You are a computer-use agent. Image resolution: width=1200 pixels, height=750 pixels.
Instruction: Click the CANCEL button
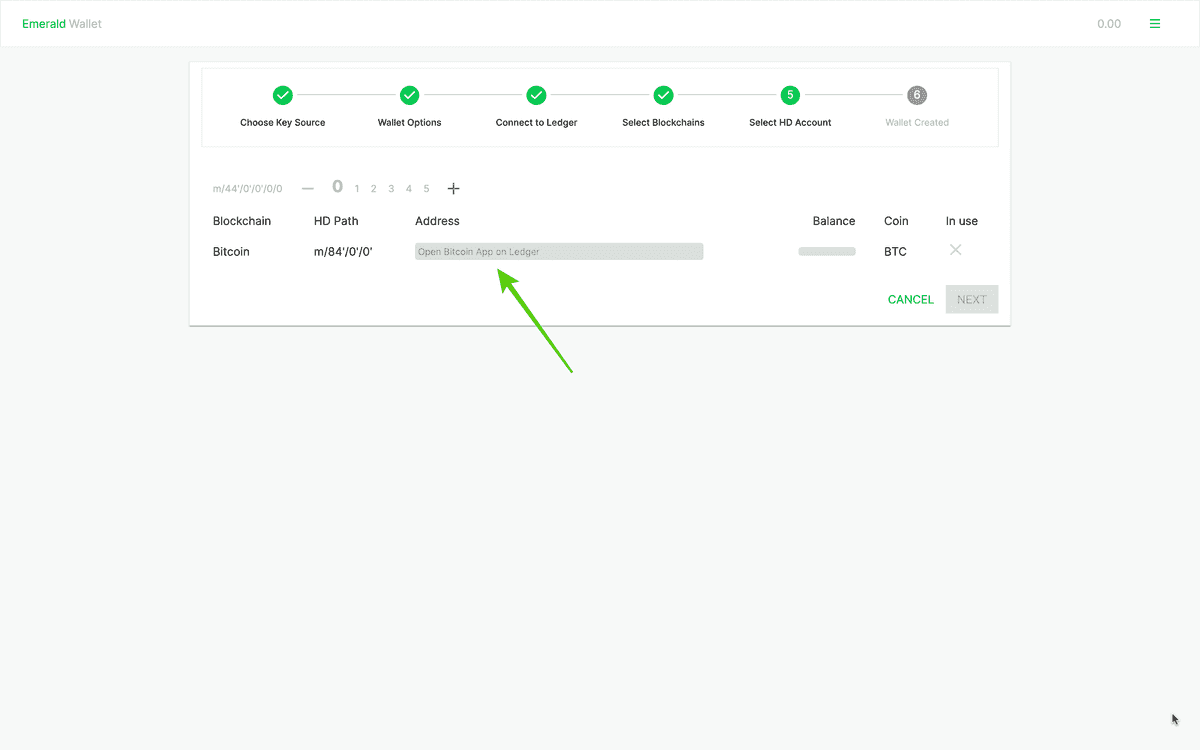(x=910, y=299)
